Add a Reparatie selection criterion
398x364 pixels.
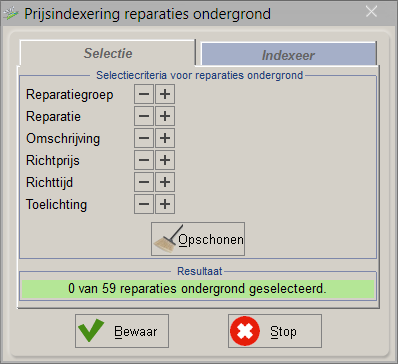point(165,116)
